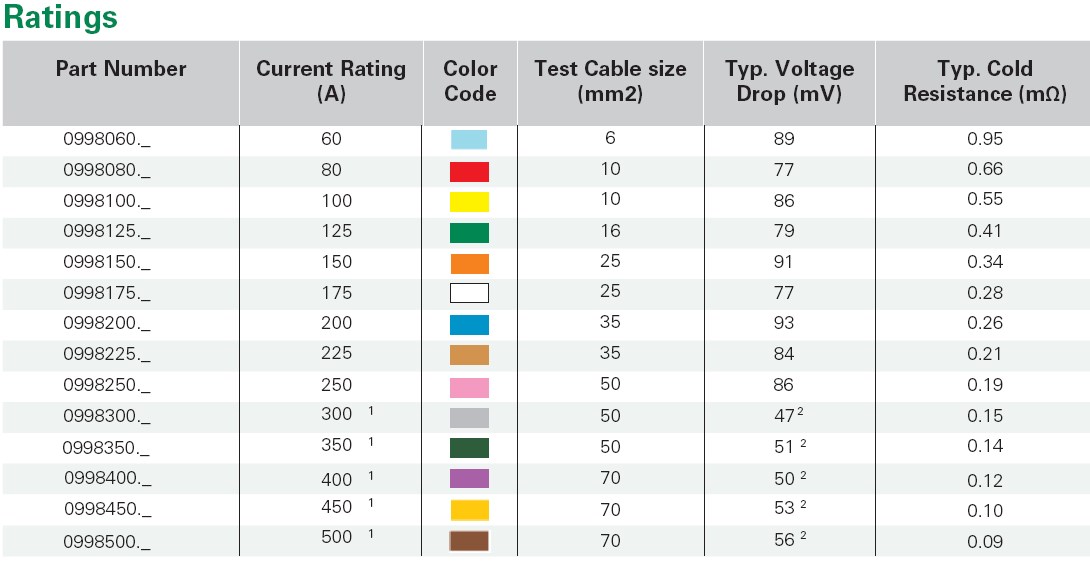
Task: Click part number 0998500._
Action: click(x=107, y=541)
